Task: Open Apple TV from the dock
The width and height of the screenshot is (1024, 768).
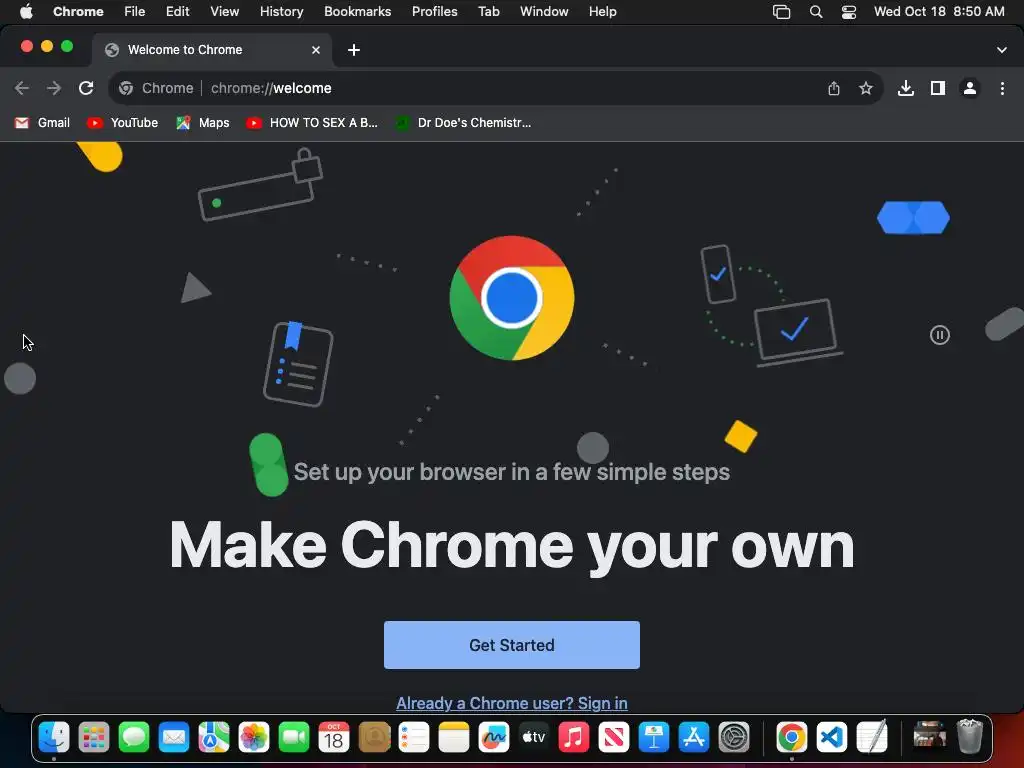Action: click(534, 738)
